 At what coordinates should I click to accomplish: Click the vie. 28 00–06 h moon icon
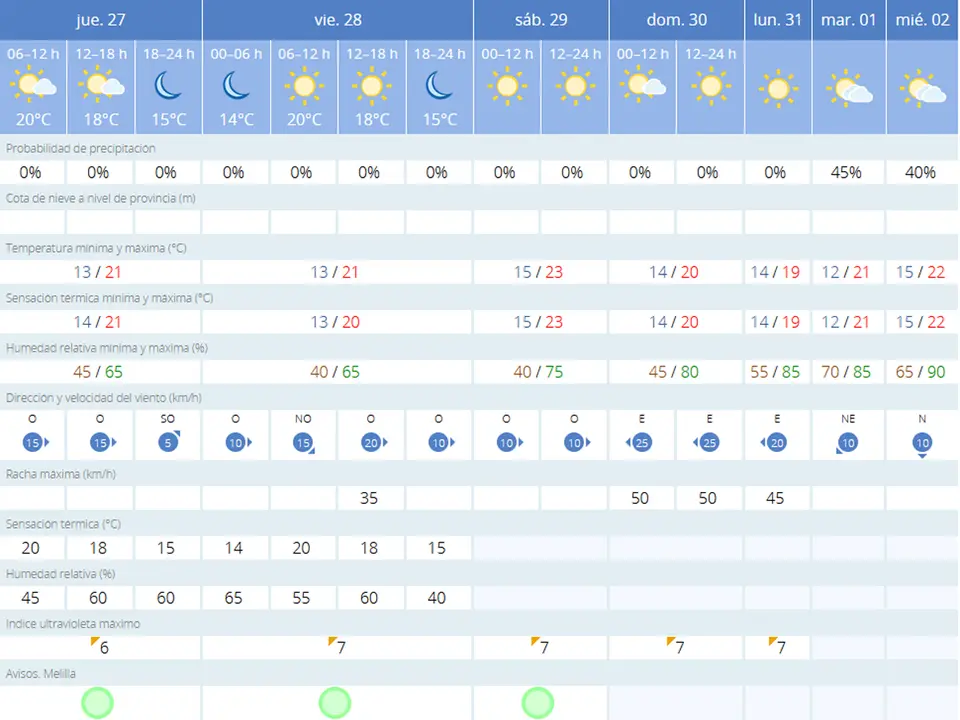[x=236, y=86]
